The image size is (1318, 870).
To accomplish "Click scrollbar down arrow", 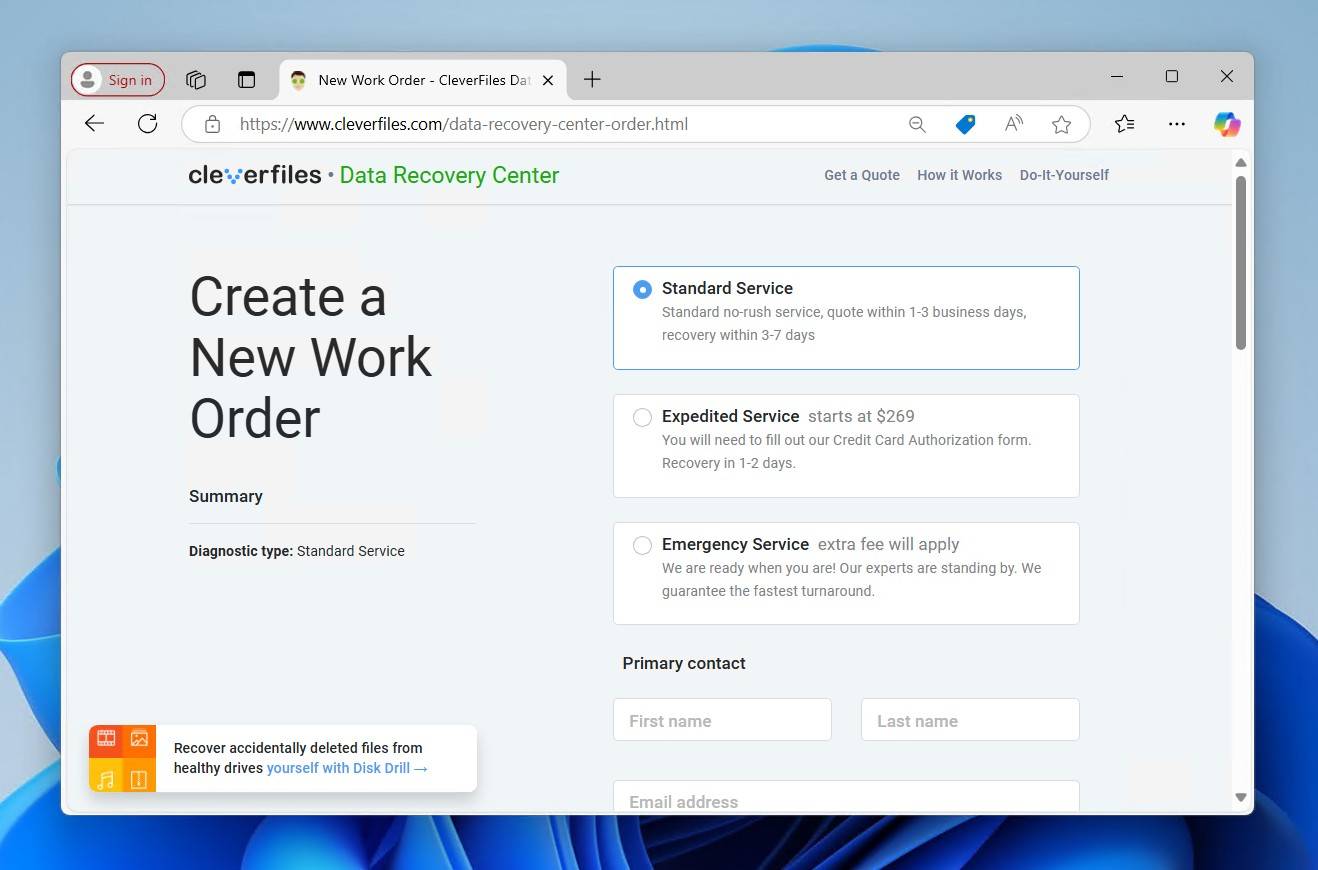I will pyautogui.click(x=1241, y=797).
